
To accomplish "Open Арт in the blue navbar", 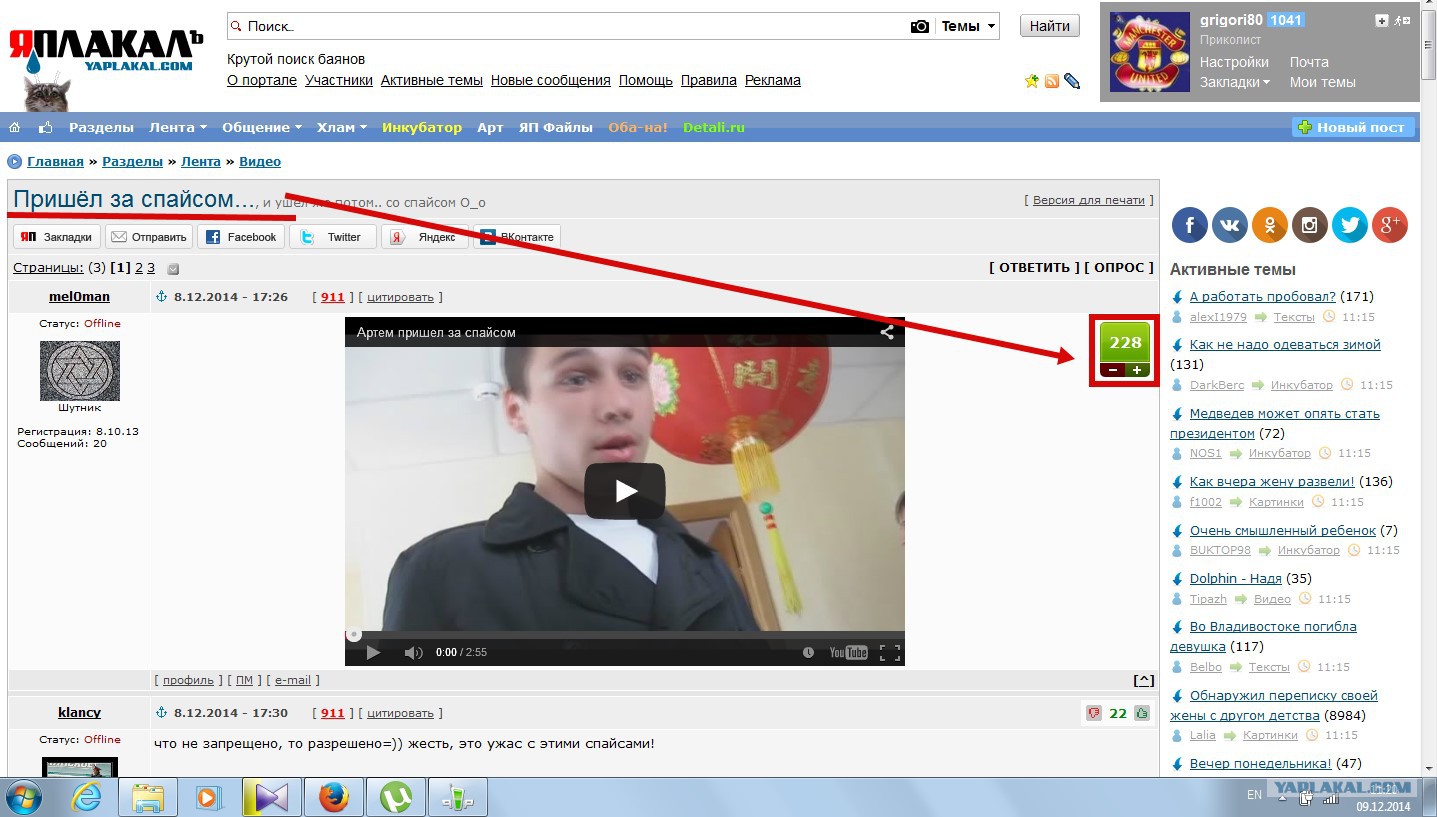I will (490, 127).
